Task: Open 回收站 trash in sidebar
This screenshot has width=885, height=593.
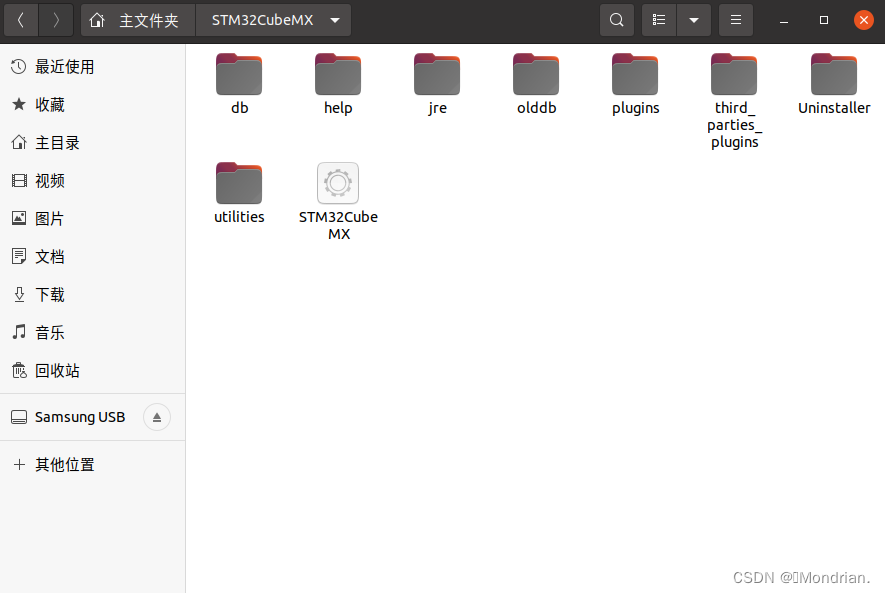Action: 93,371
